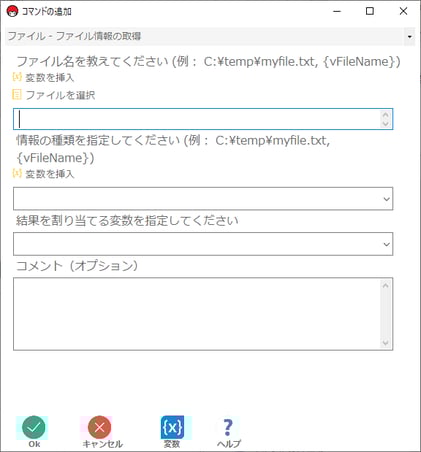The height and width of the screenshot is (452, 421).
Task: Click the ファイルを選択 document icon
Action: pos(17,95)
